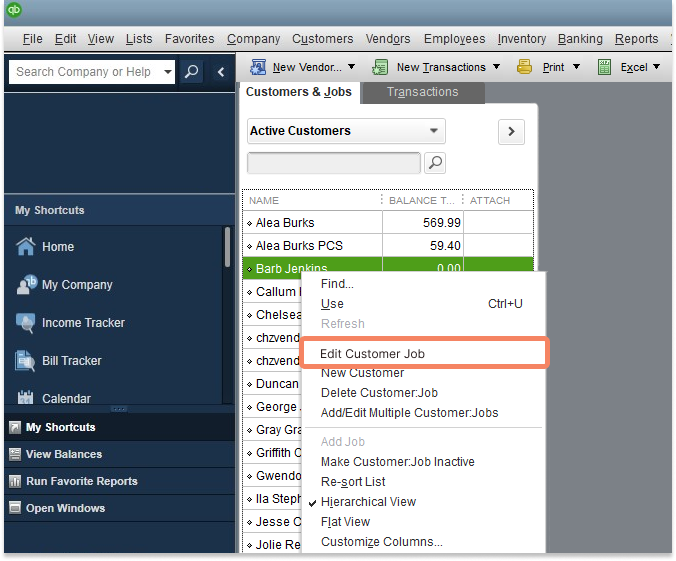This screenshot has height=561, width=676.
Task: Open the Excel dropdown arrow
Action: click(x=656, y=67)
